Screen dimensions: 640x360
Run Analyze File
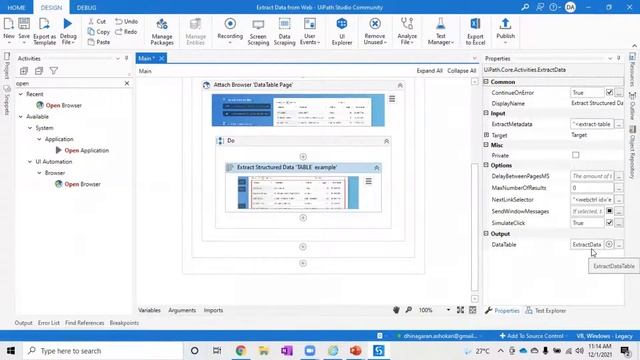click(407, 31)
